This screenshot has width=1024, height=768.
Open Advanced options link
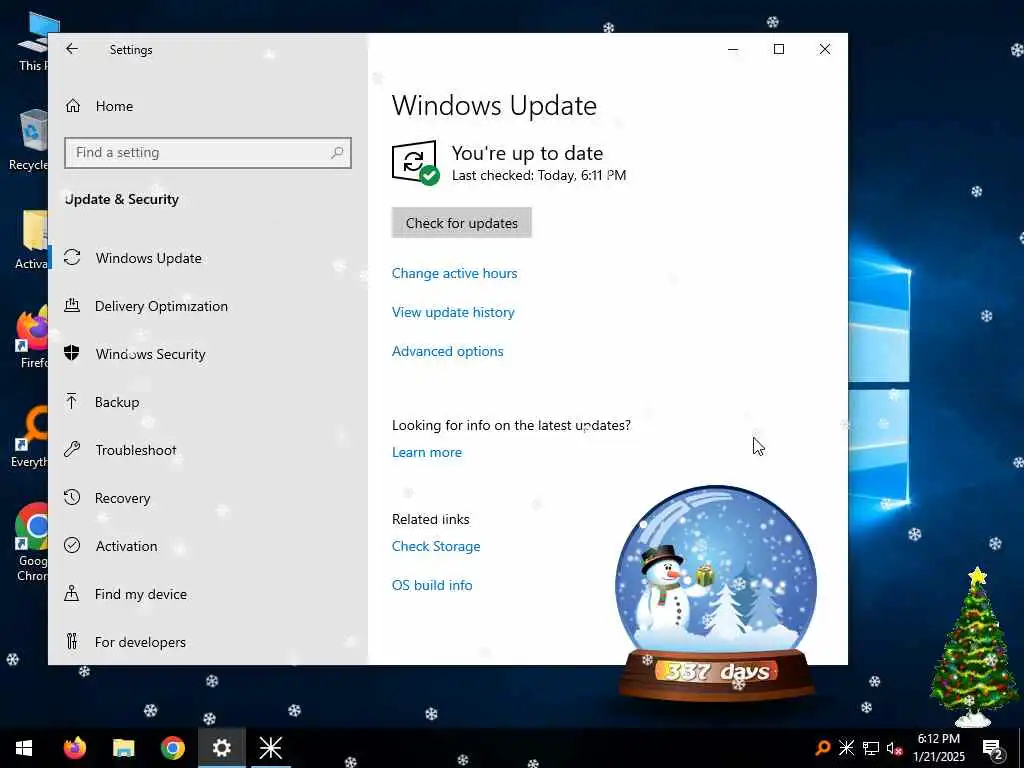(447, 351)
